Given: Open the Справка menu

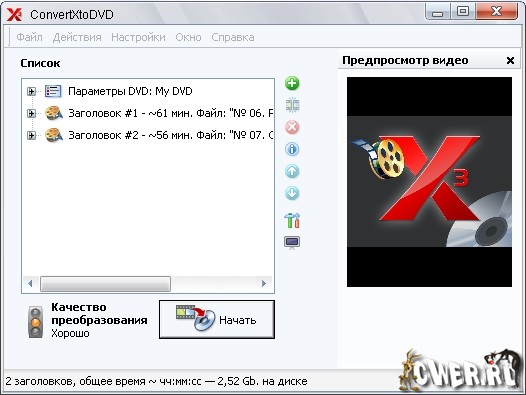Looking at the screenshot, I should point(233,37).
